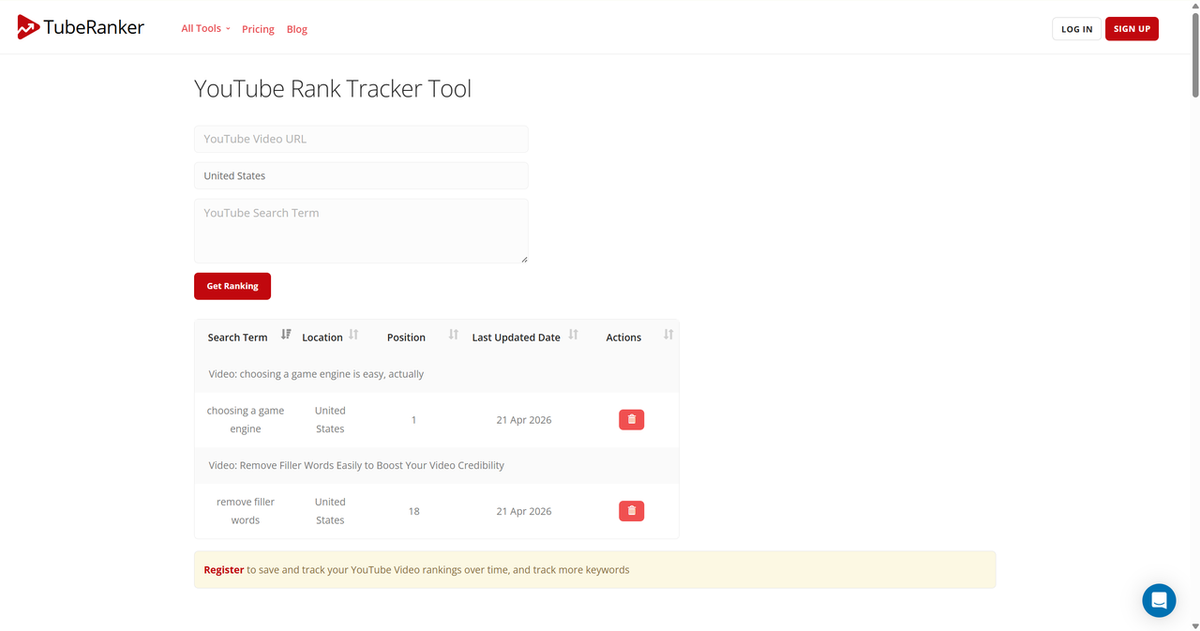
Task: Delete the 'choosing a game engine' row
Action: [x=631, y=420]
